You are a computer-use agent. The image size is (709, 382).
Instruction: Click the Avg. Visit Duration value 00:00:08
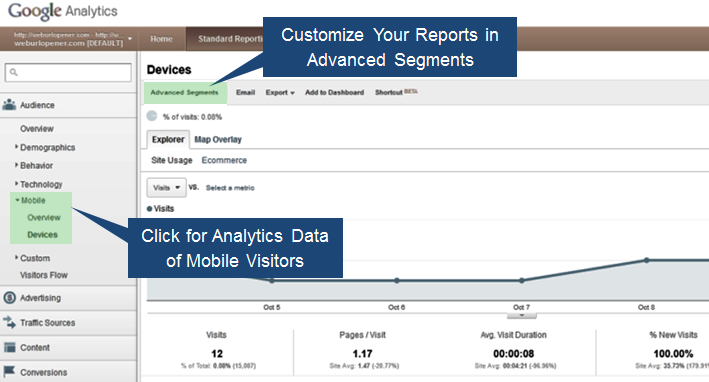point(514,354)
